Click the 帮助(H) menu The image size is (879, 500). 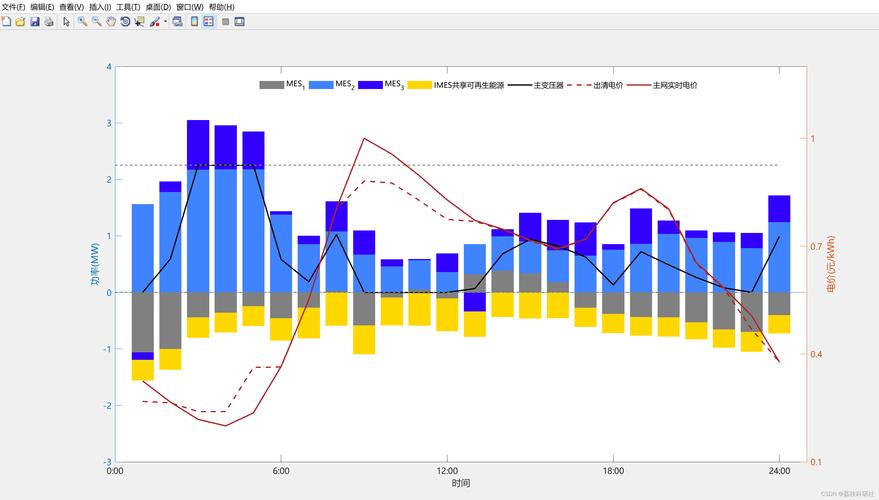tap(221, 7)
